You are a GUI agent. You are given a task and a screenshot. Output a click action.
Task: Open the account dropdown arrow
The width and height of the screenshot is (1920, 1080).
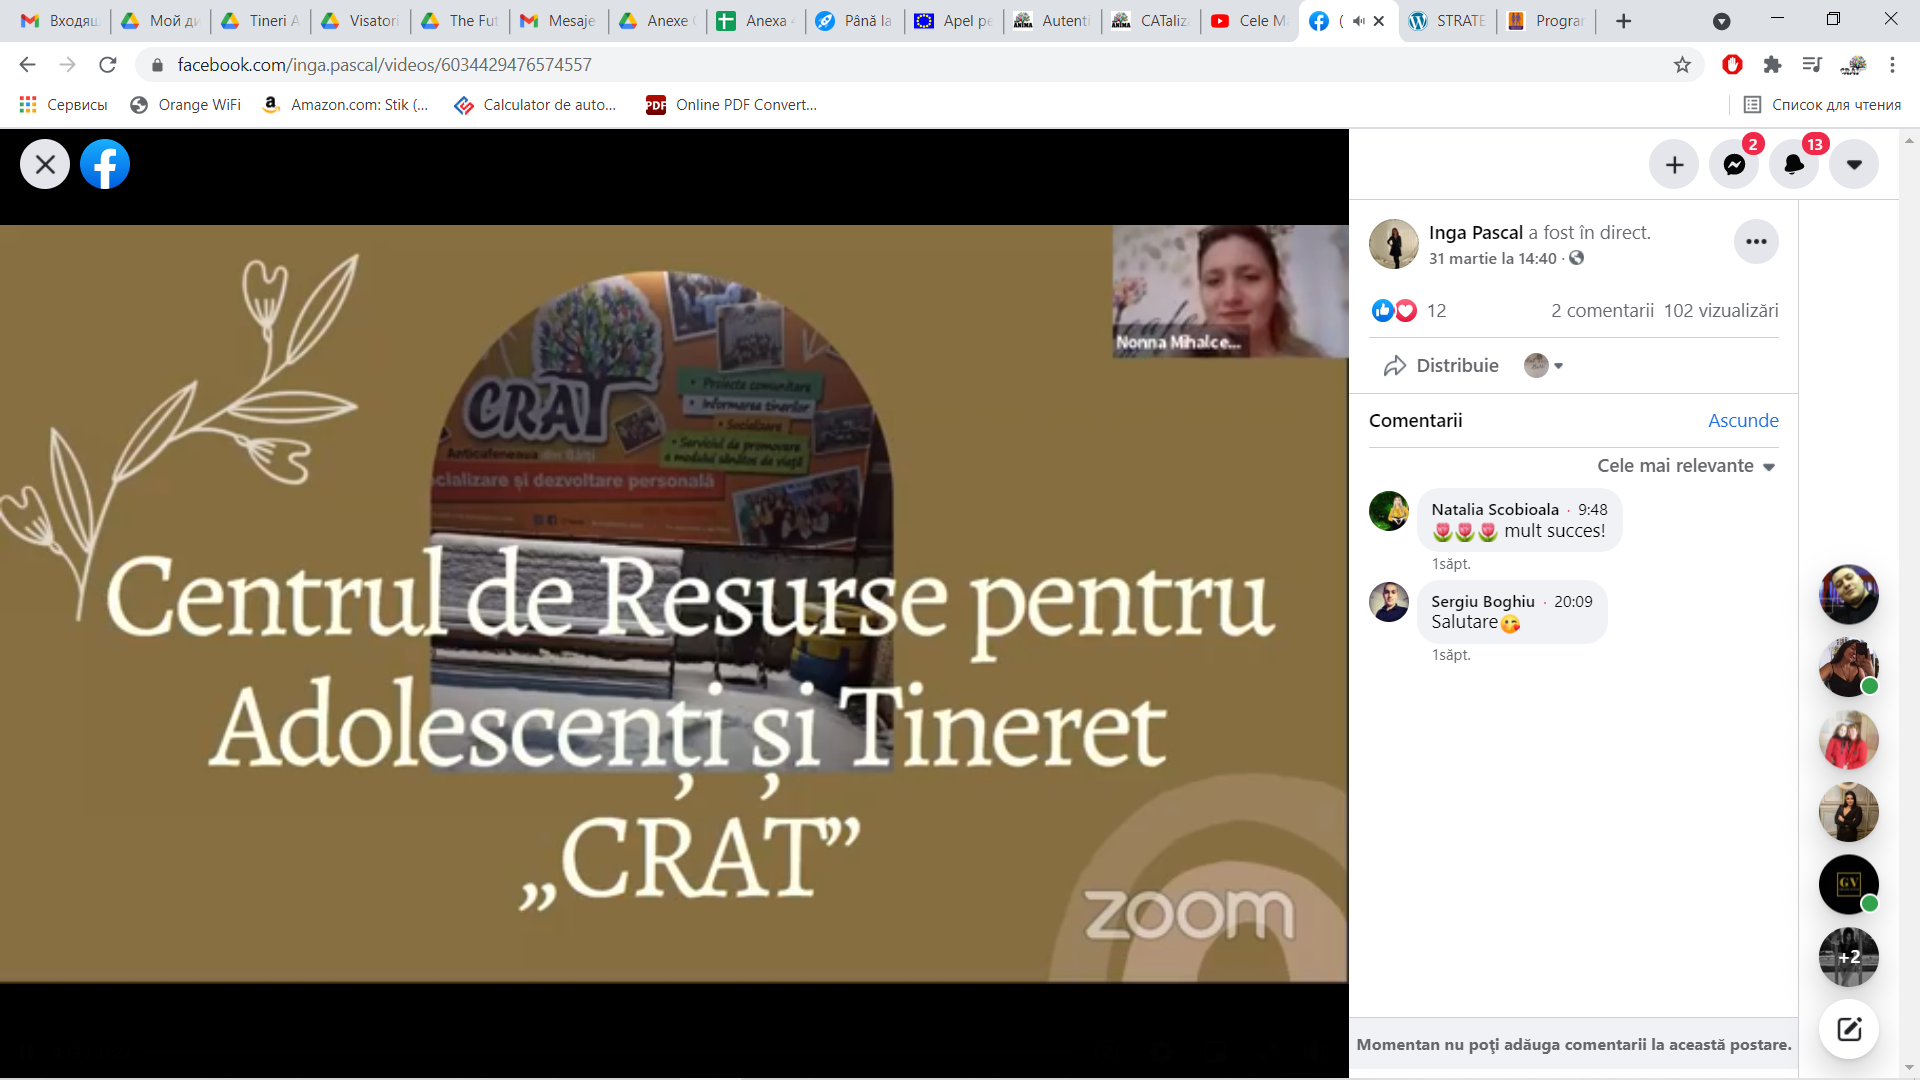(x=1854, y=163)
